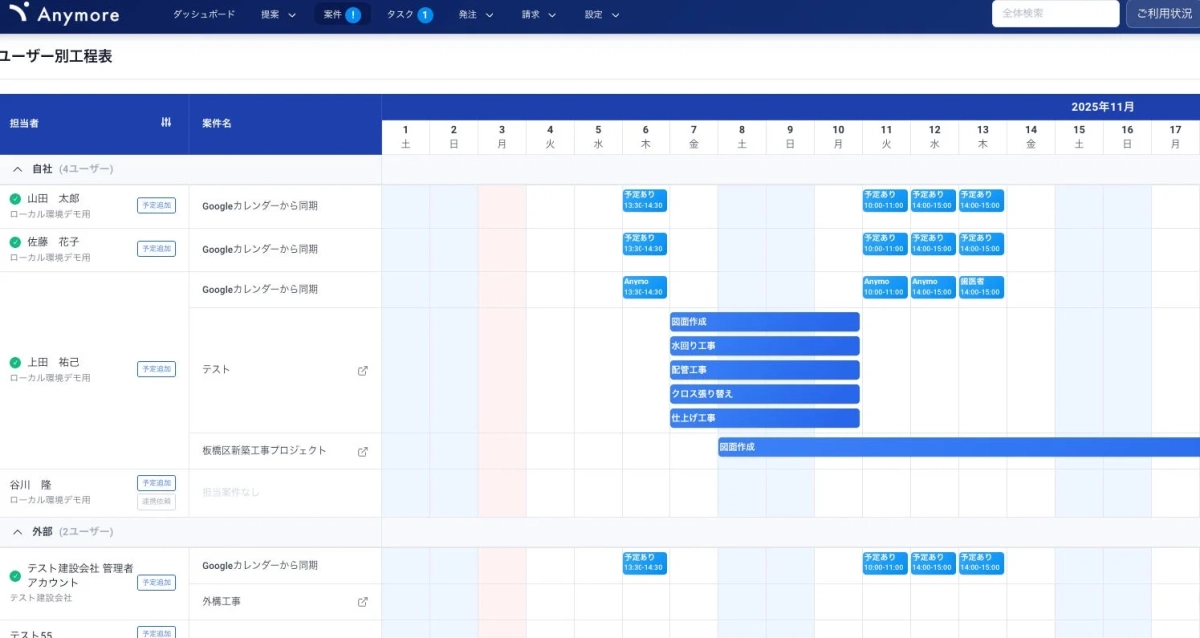Open external link icon for 板橋区新築工事プロジェクト
The height and width of the screenshot is (638, 1200).
(x=363, y=451)
